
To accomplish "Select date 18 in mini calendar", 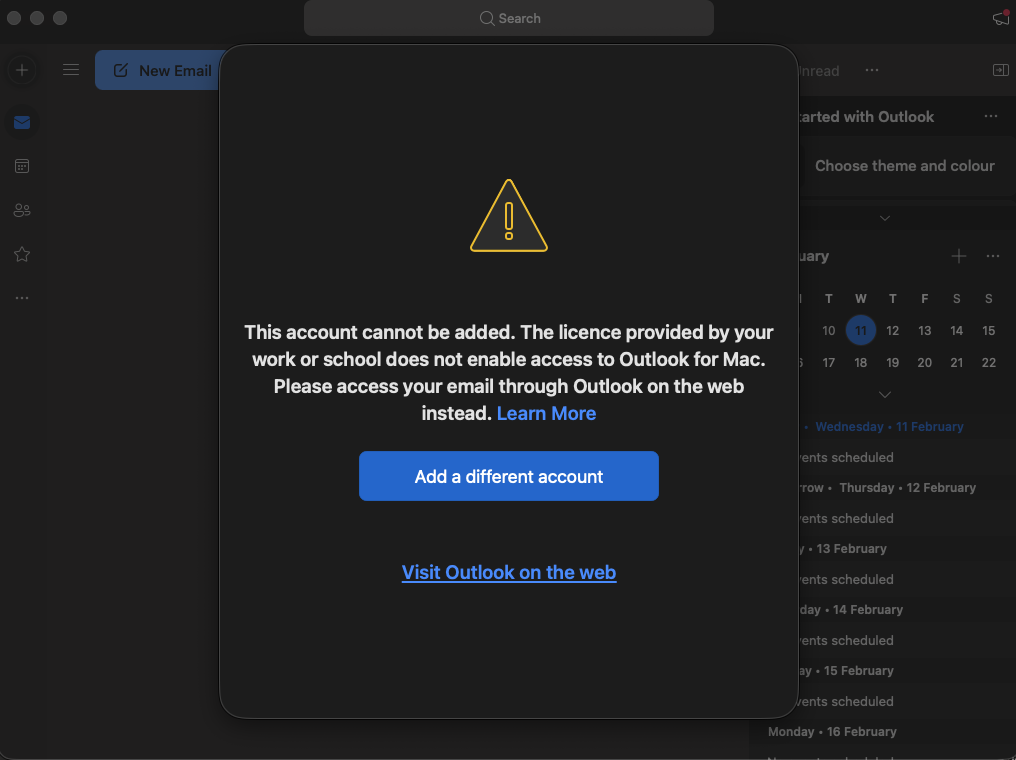I will coord(860,363).
